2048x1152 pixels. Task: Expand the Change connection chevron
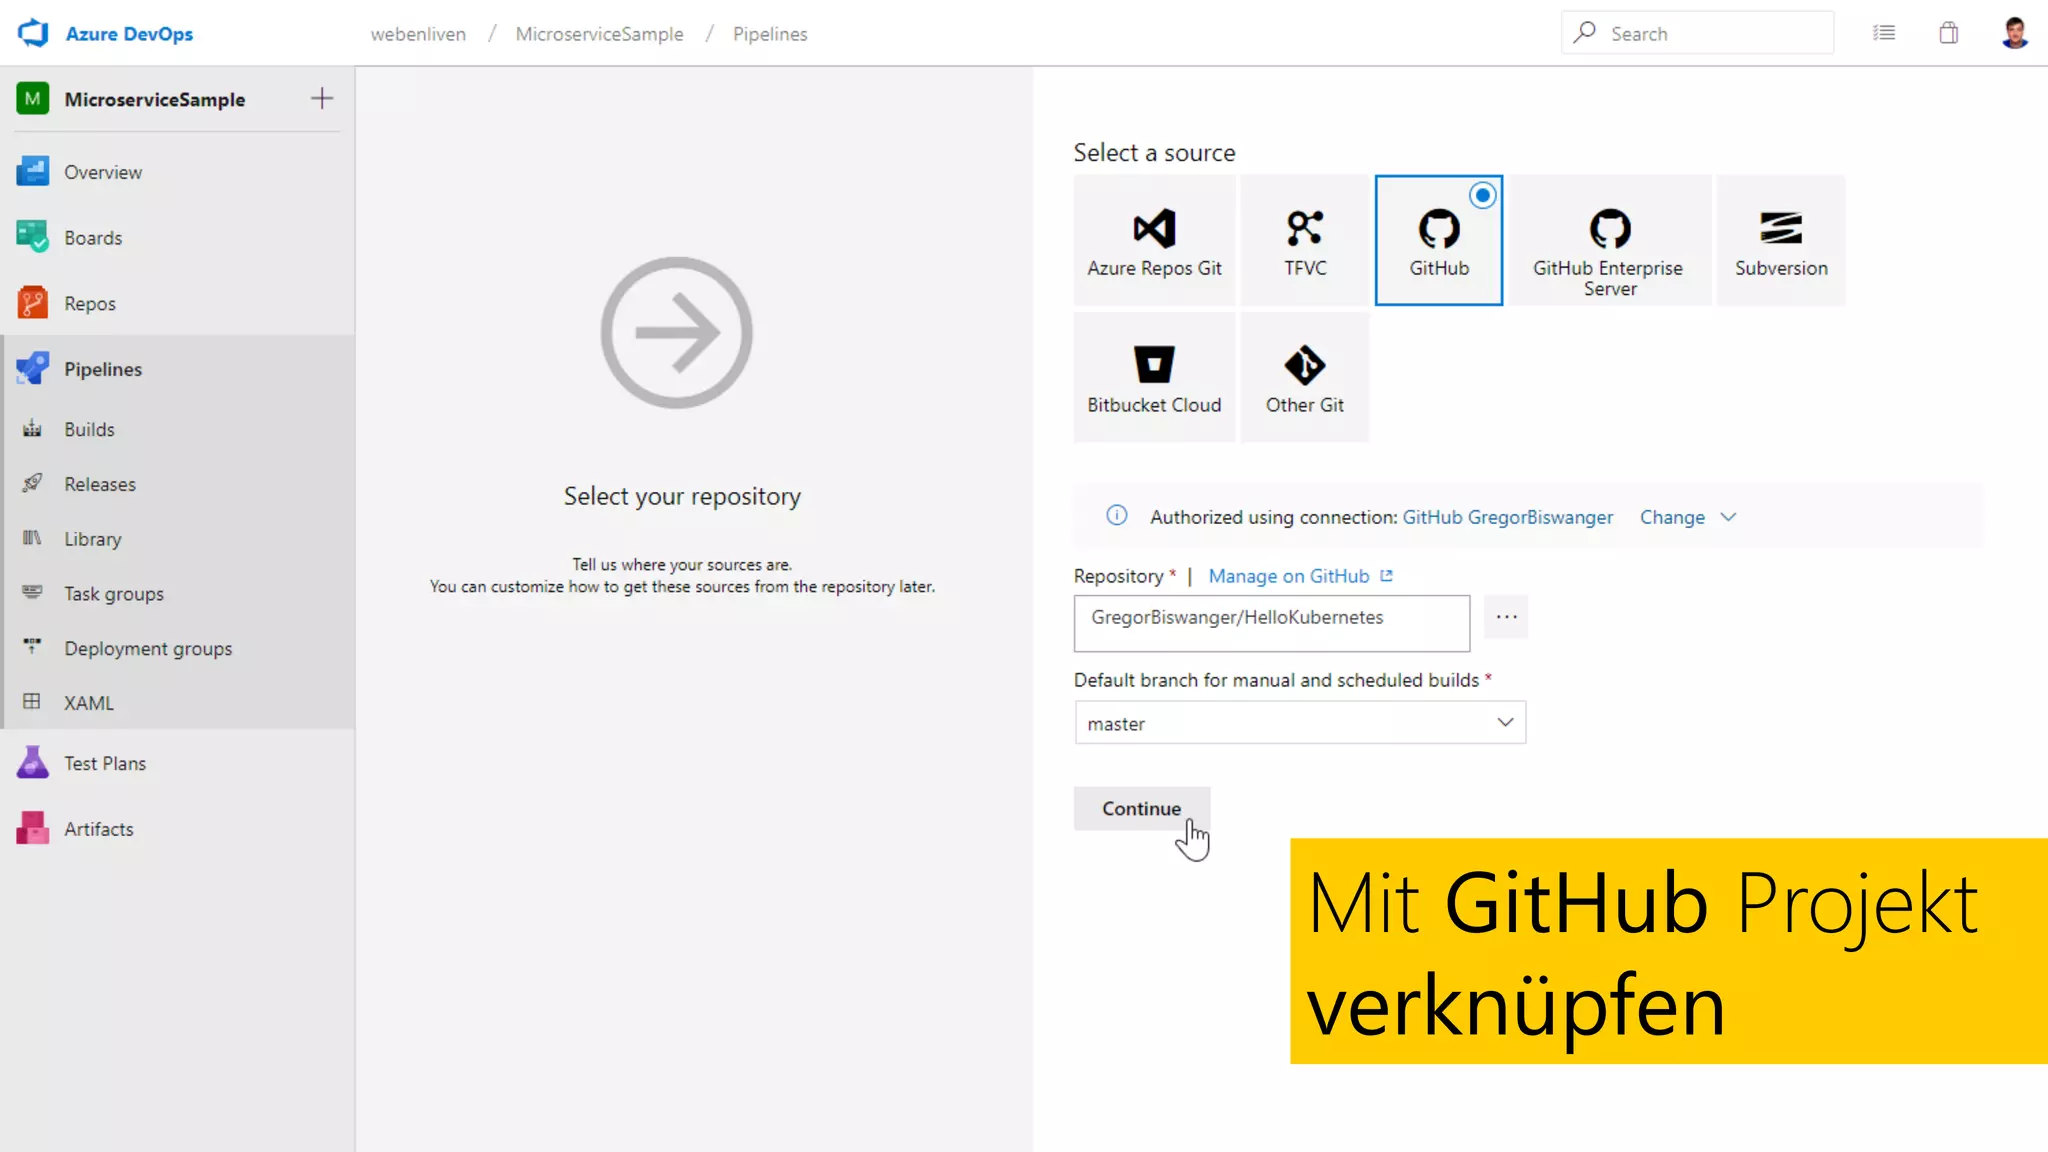pos(1728,517)
